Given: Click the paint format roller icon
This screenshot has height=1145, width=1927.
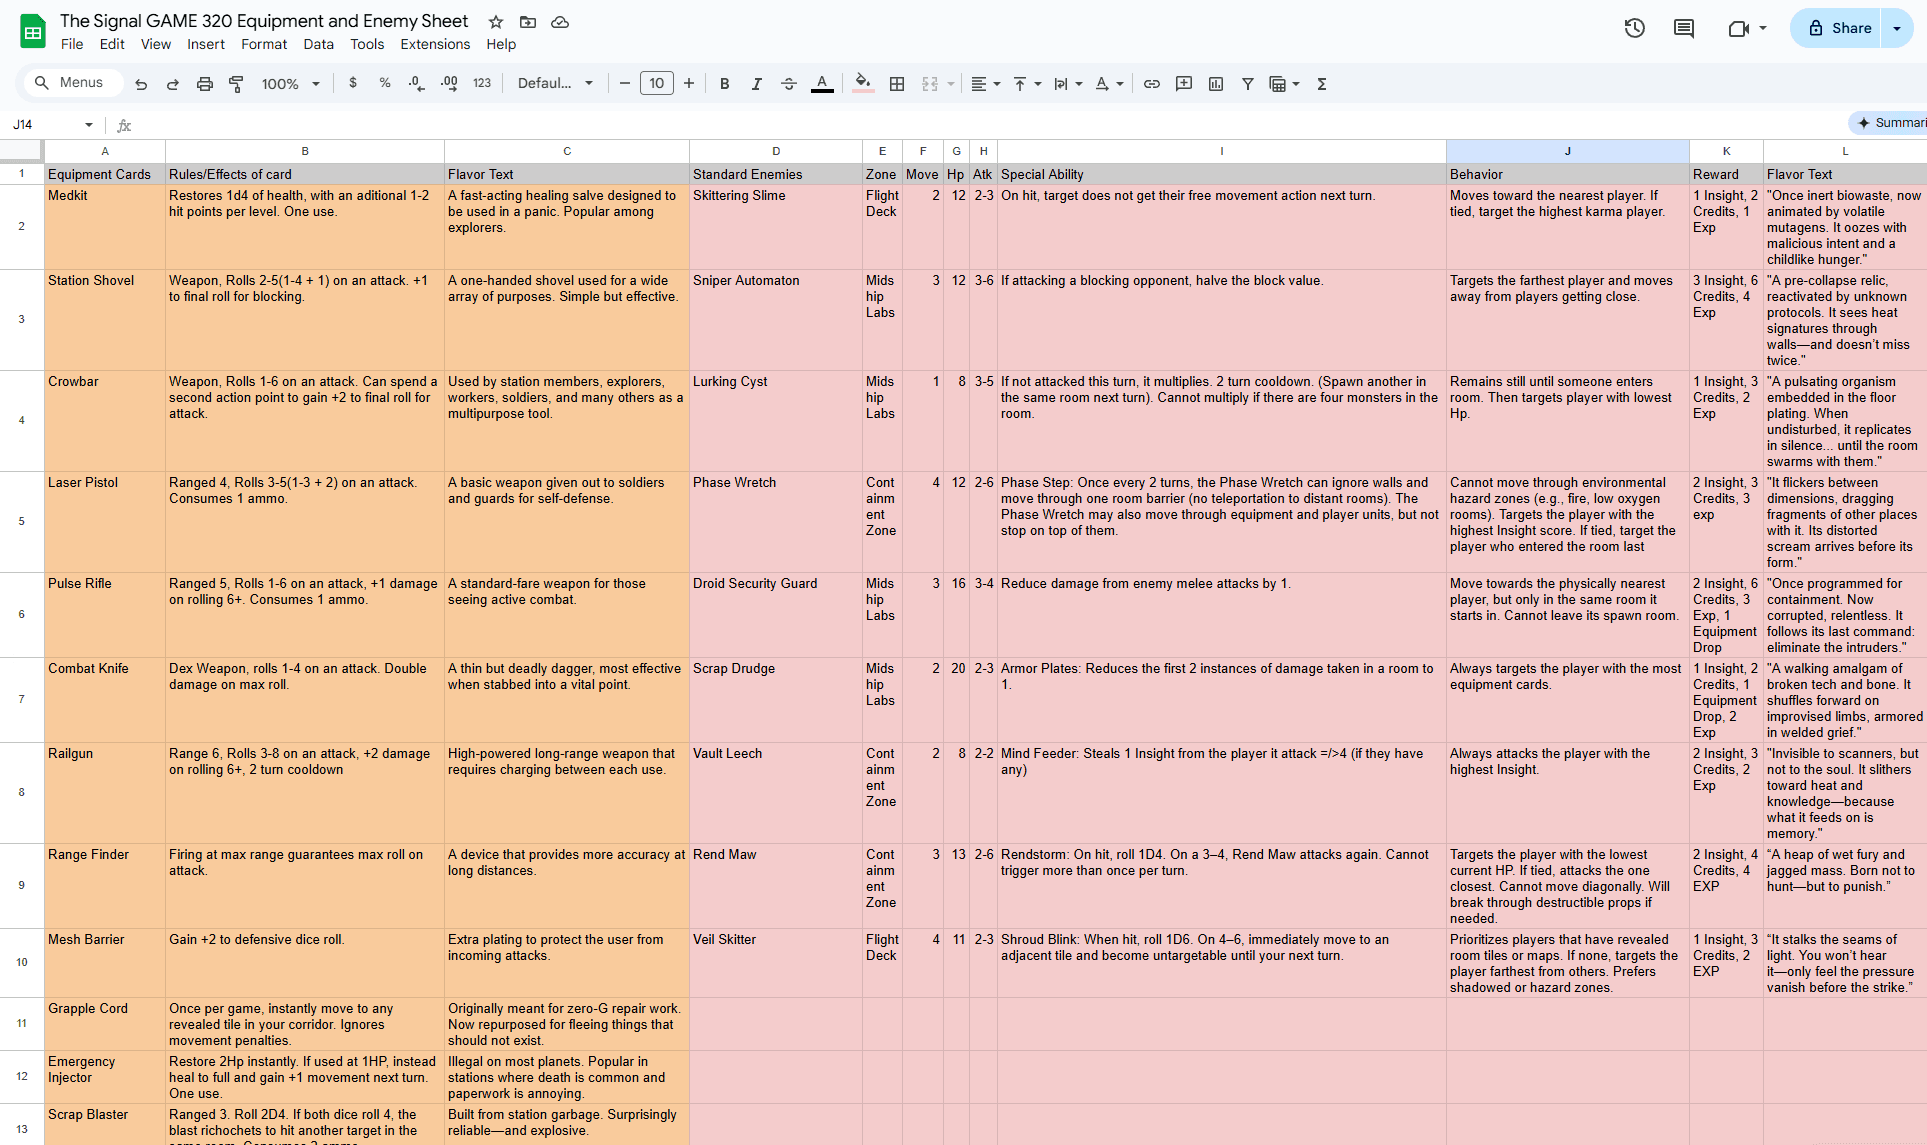Looking at the screenshot, I should click(x=236, y=84).
